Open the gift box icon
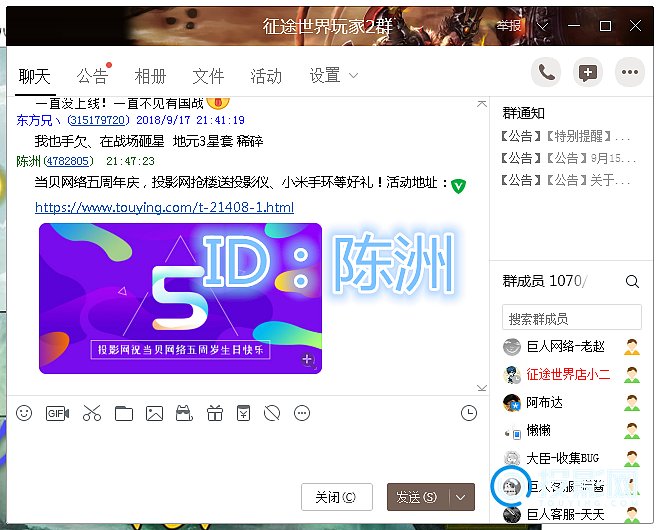The image size is (660, 530). point(214,413)
